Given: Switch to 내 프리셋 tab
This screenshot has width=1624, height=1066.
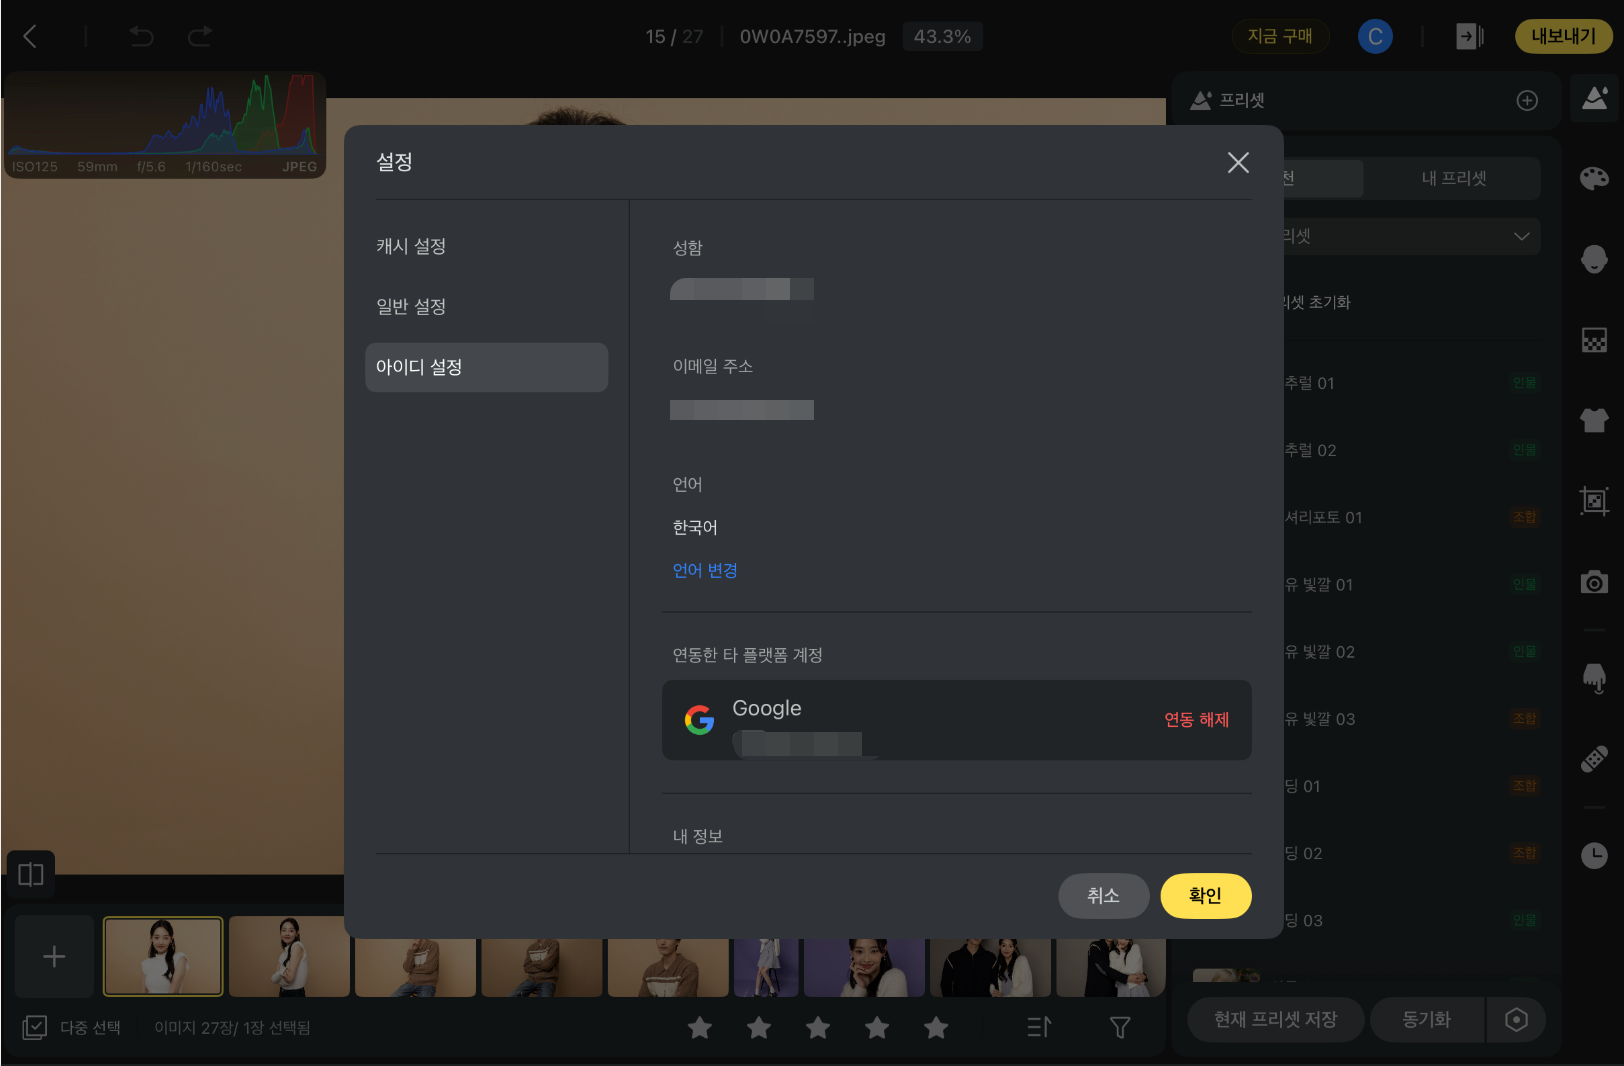Looking at the screenshot, I should point(1454,178).
